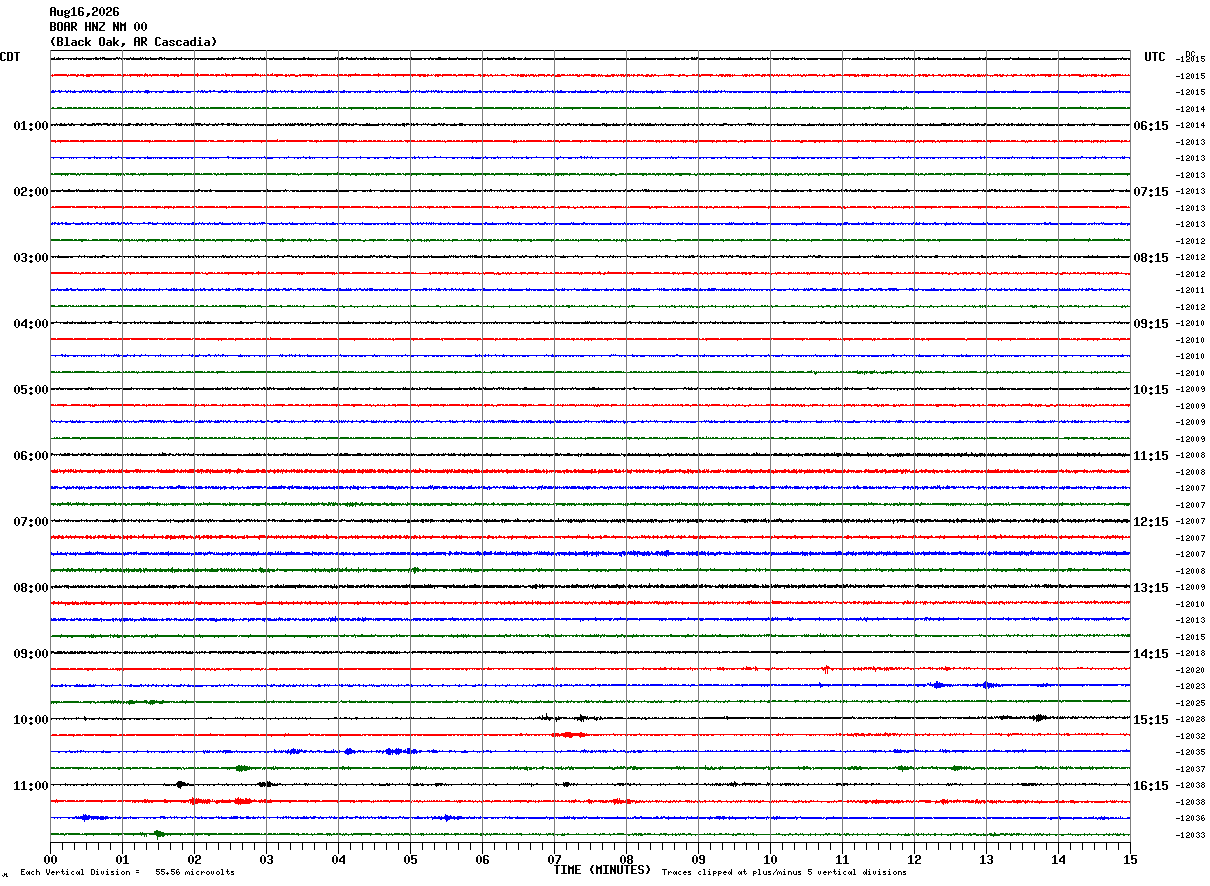Click the black signal burst on the 11:00 trace
Viewport: 1210px width, 886px height.
pos(181,785)
